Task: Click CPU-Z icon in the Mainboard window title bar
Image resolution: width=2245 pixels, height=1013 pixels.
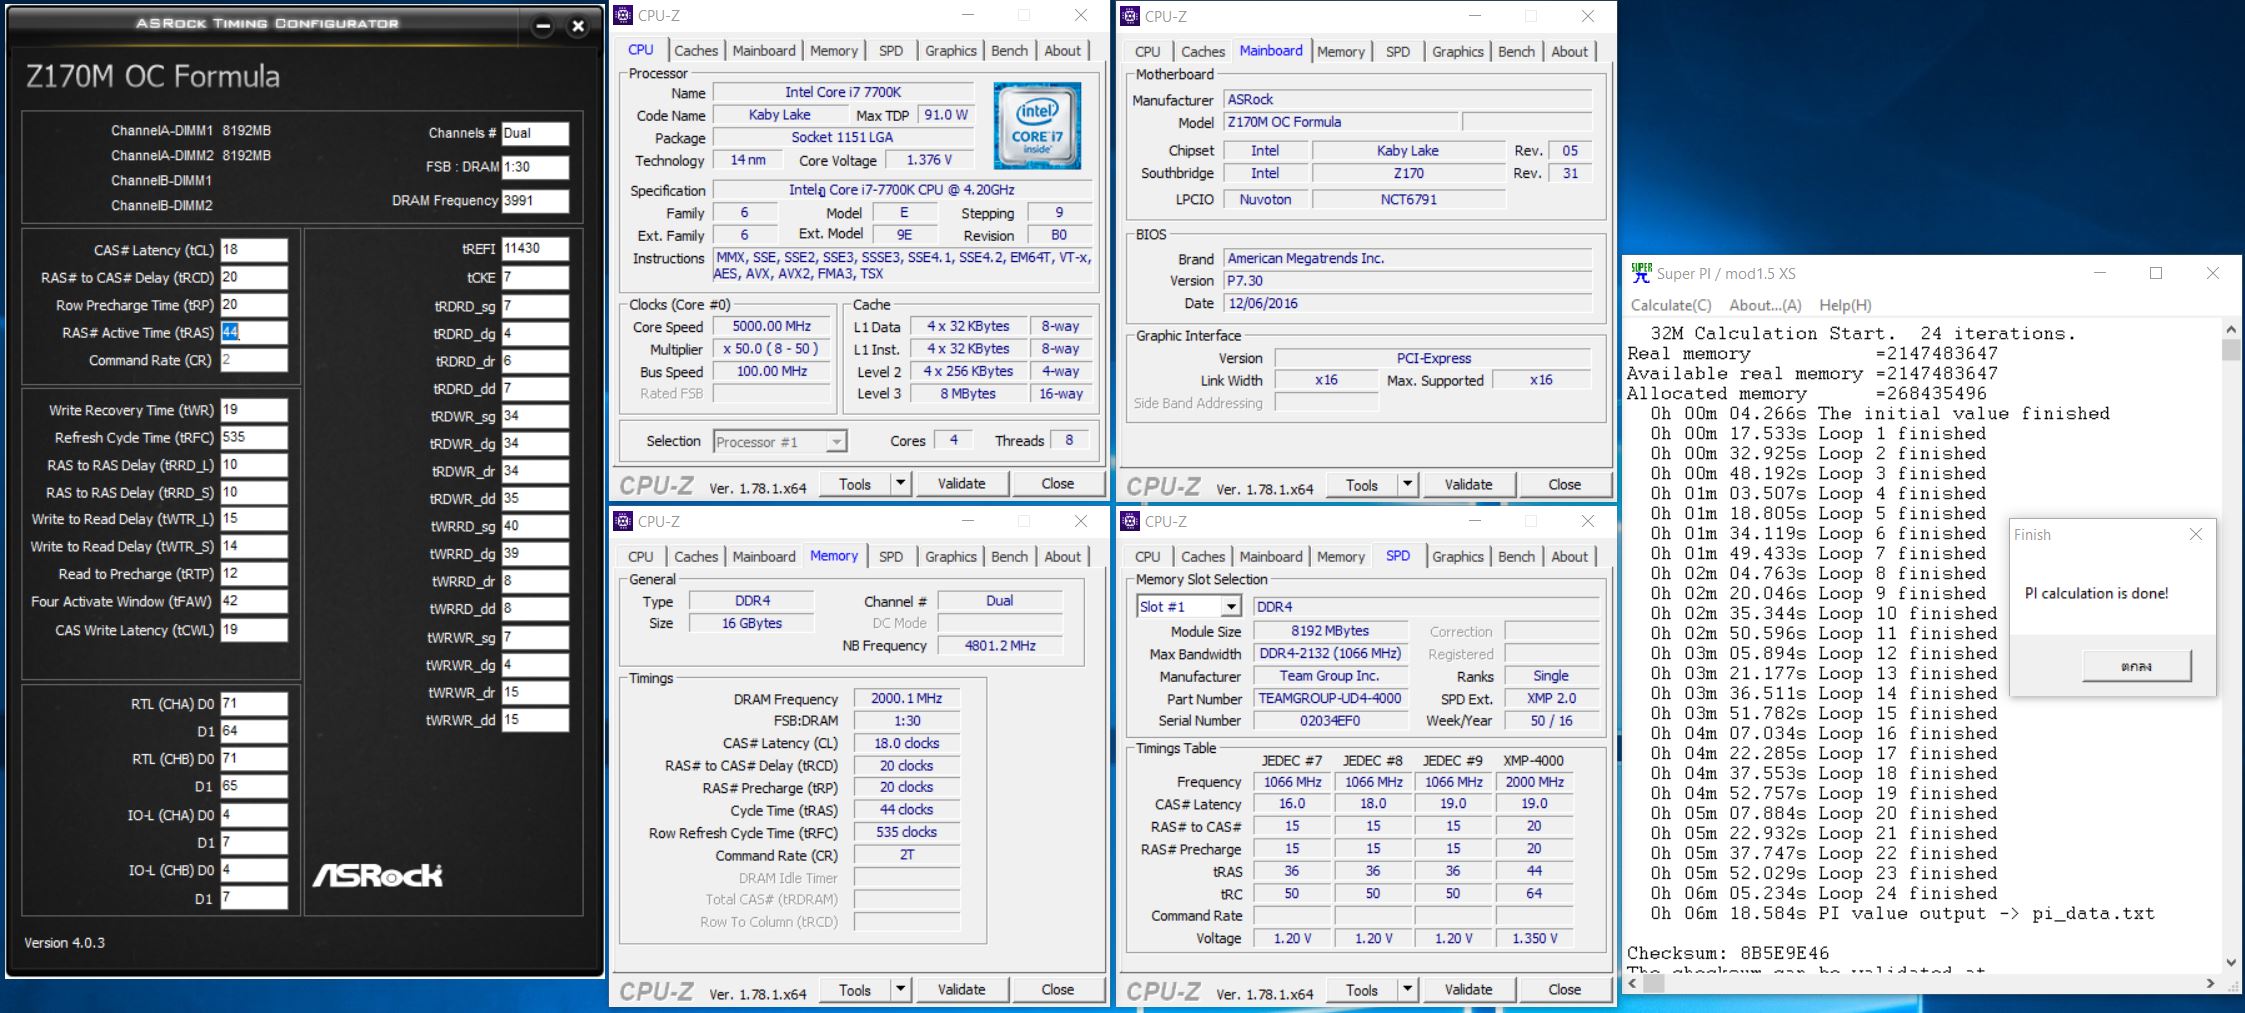Action: point(1130,16)
